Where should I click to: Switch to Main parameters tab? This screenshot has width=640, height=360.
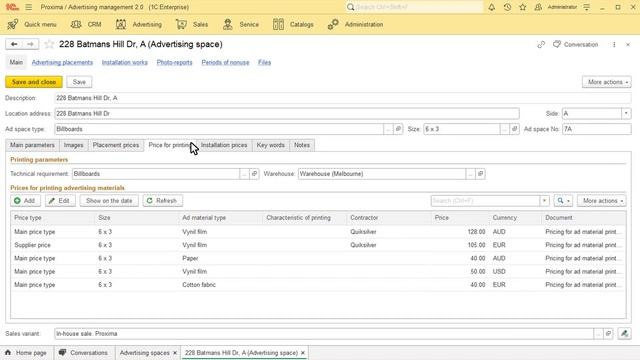(x=32, y=145)
